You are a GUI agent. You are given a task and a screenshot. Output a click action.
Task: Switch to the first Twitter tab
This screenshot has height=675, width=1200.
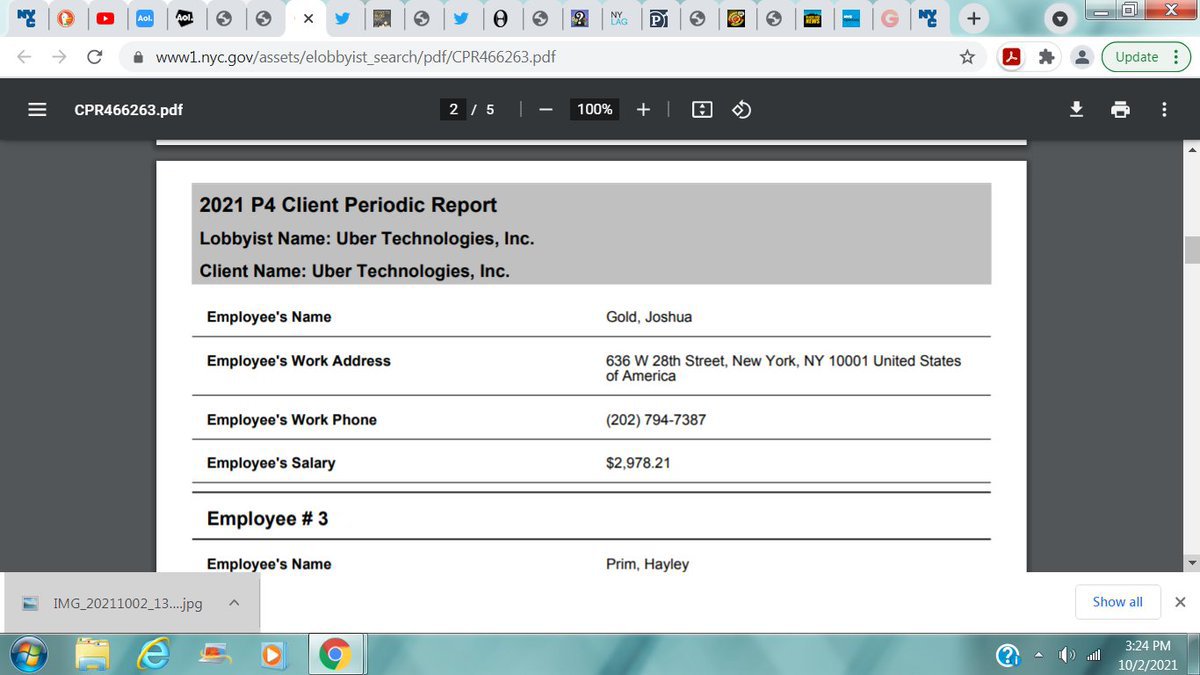pos(341,18)
